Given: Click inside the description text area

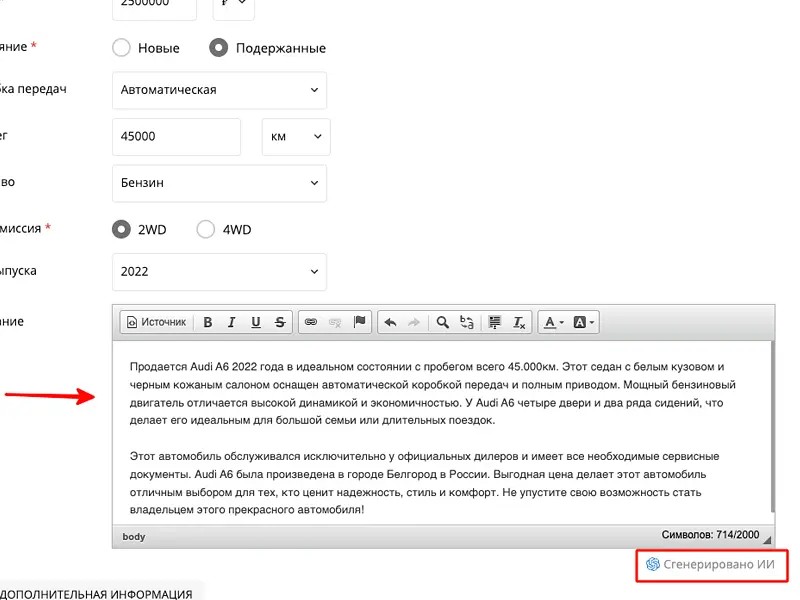Looking at the screenshot, I should point(442,433).
